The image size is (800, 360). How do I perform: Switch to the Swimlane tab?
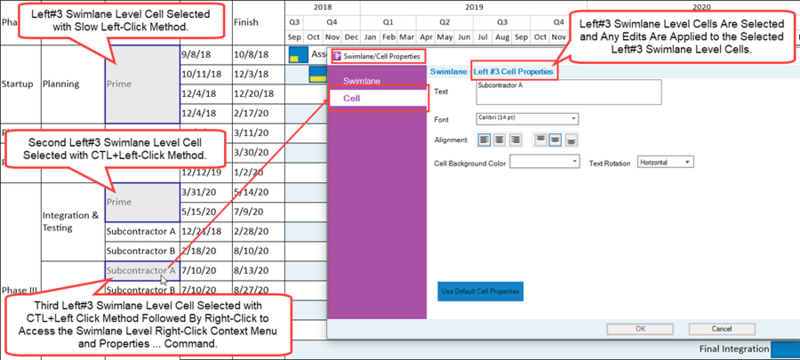click(361, 81)
